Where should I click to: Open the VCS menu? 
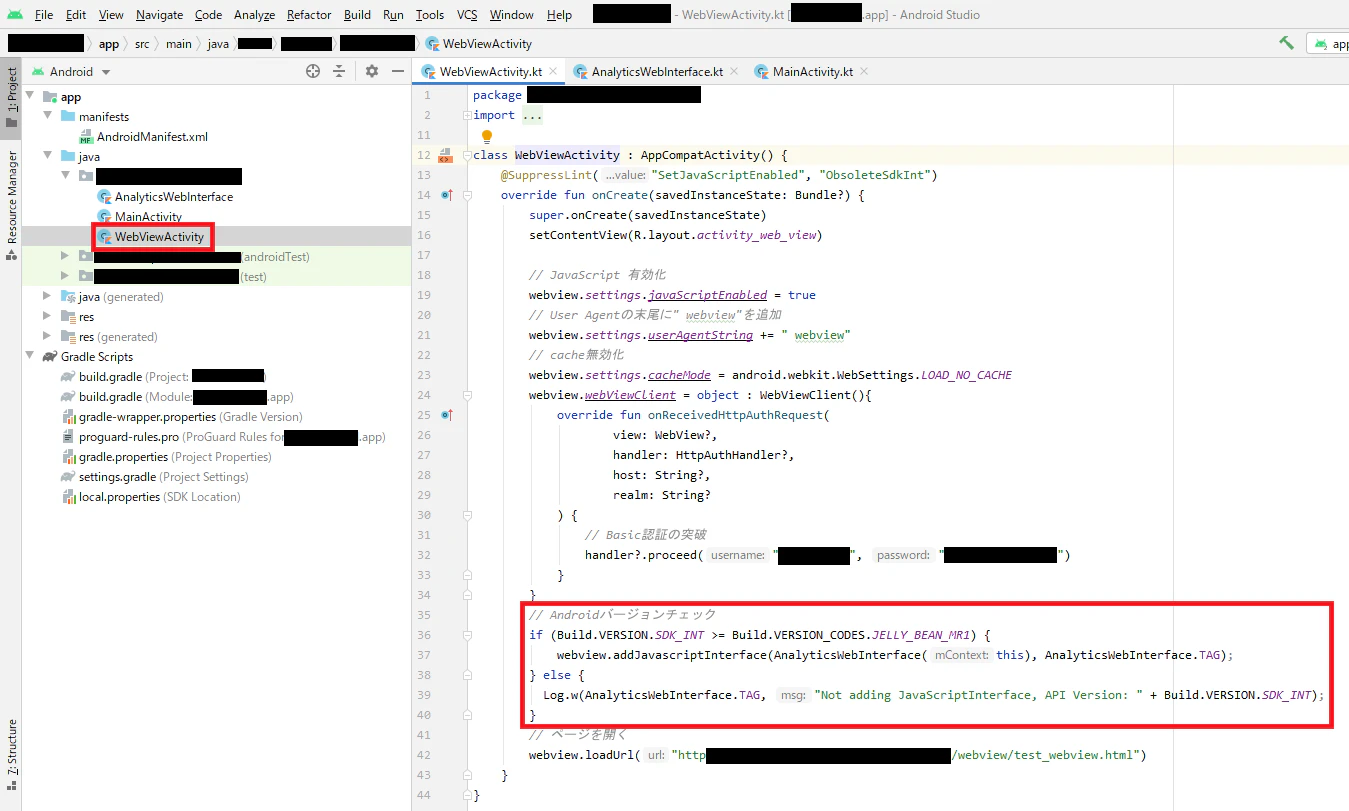click(467, 15)
